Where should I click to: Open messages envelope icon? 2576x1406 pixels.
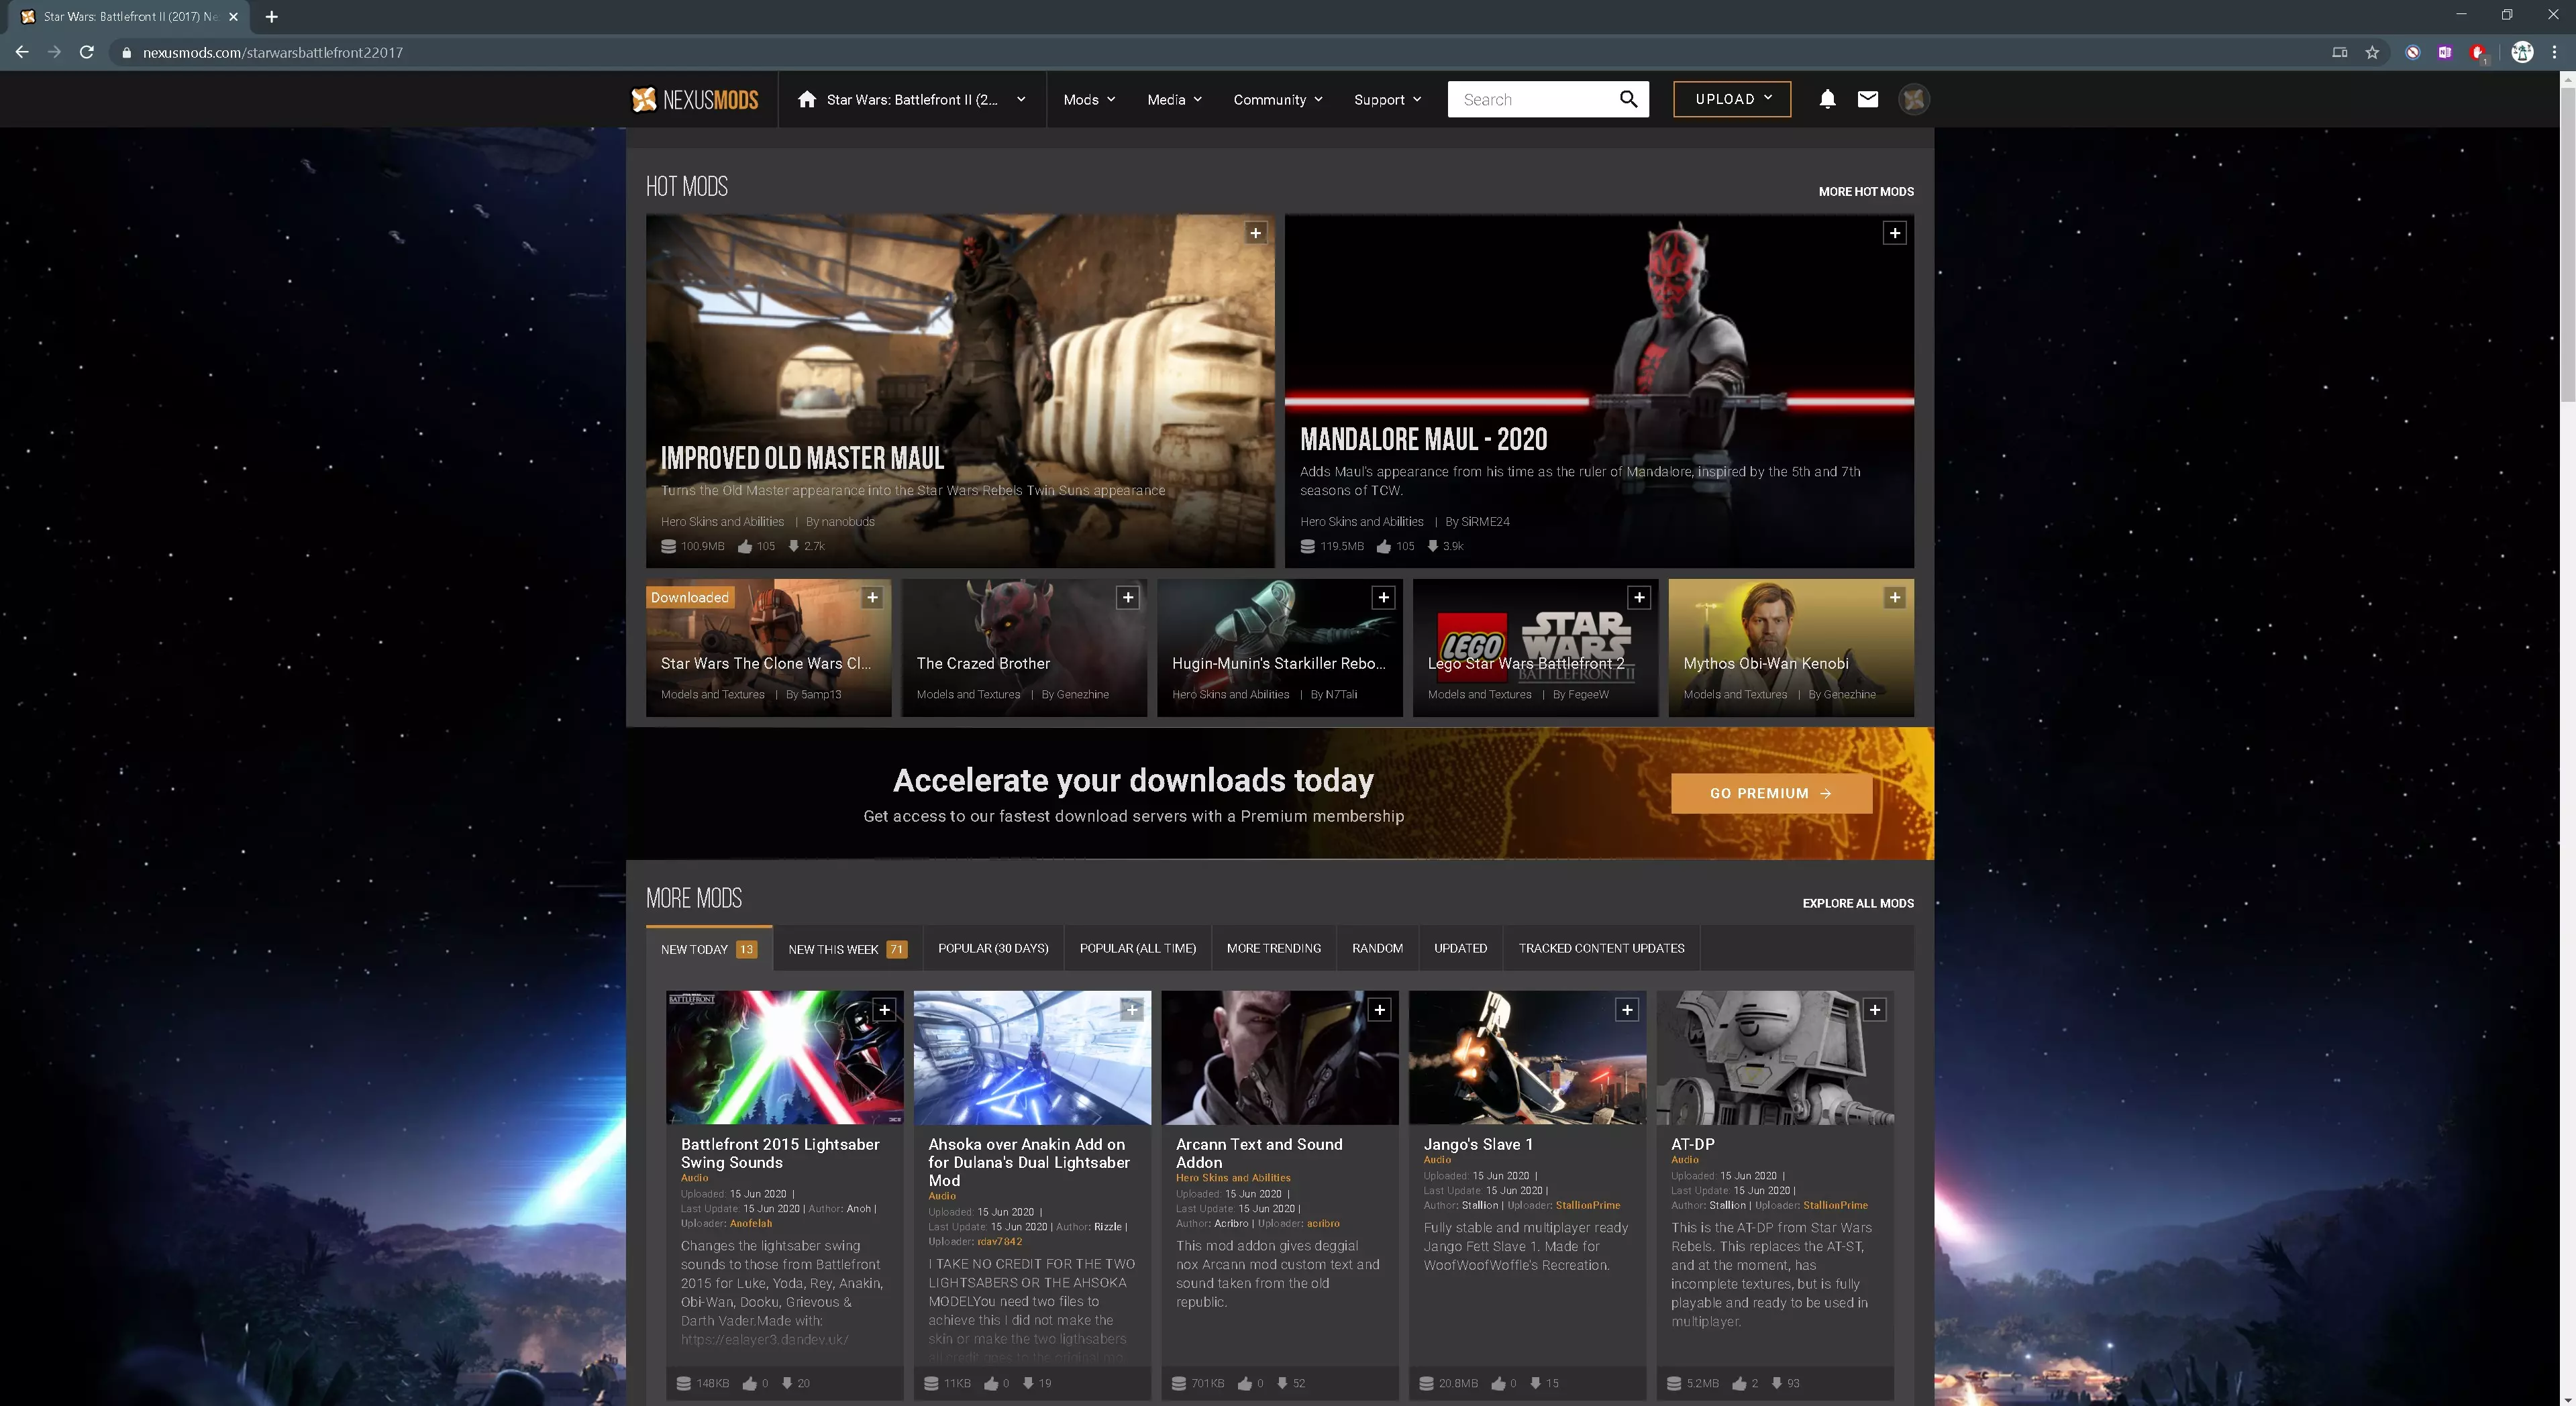coord(1867,99)
